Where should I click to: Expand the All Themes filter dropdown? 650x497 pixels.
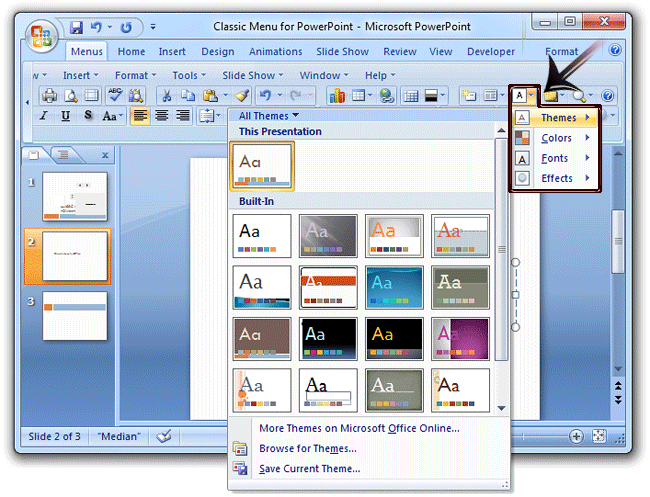[269, 116]
